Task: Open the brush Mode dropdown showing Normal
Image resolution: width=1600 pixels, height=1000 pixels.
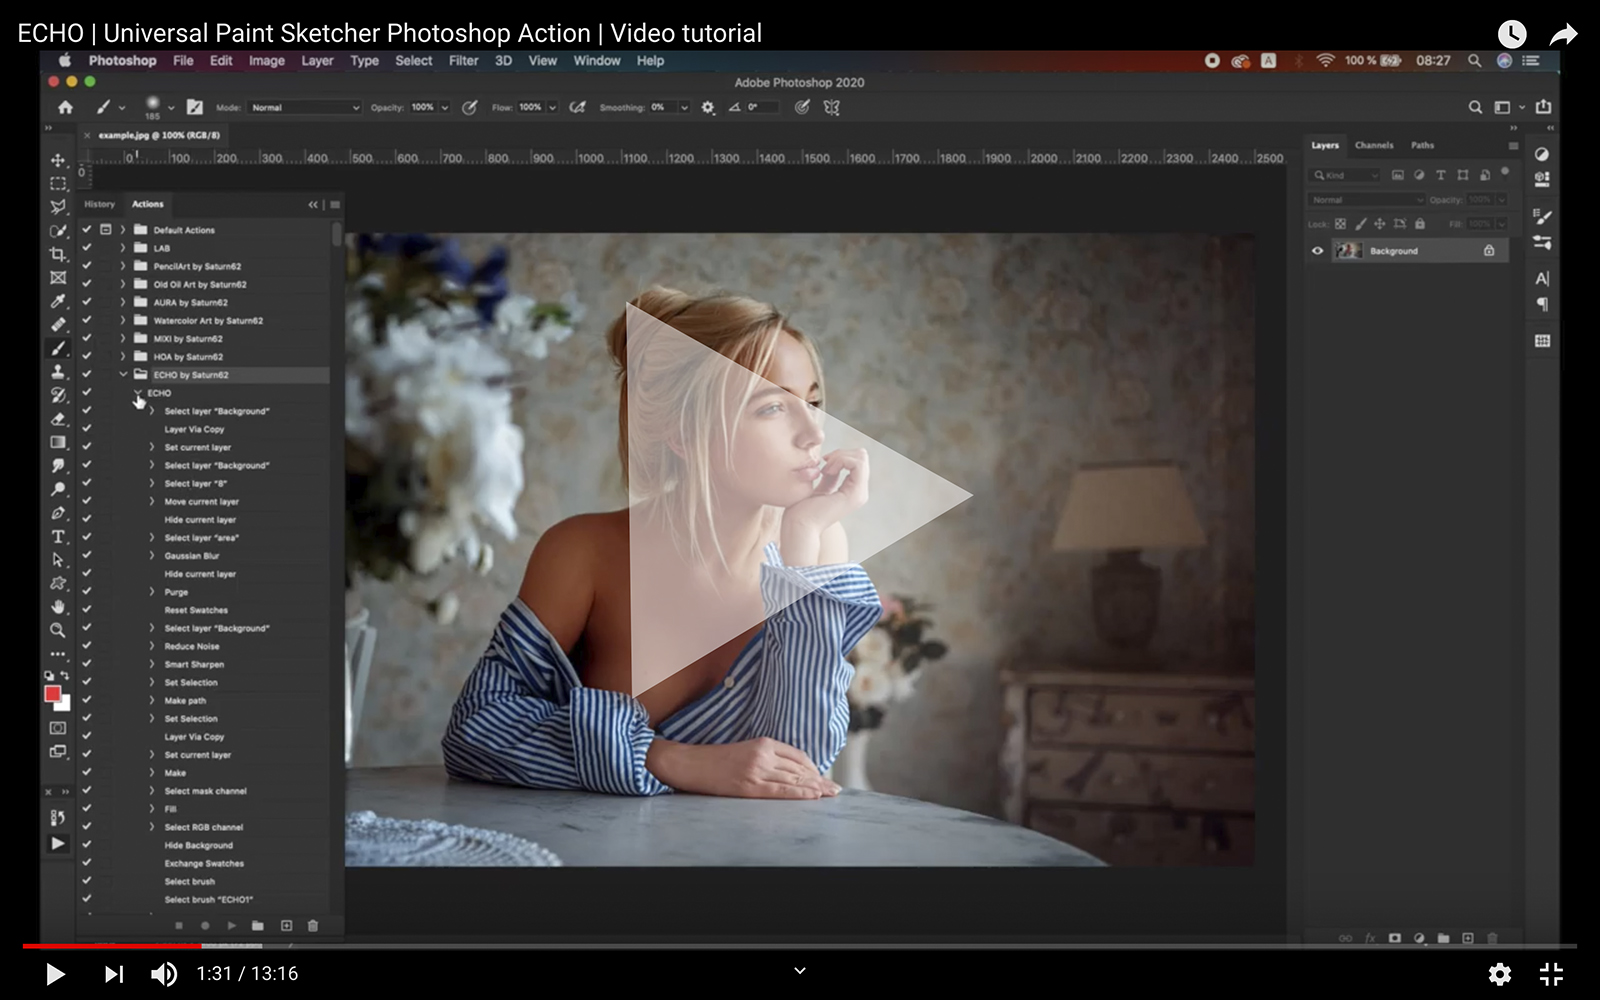Action: tap(304, 107)
